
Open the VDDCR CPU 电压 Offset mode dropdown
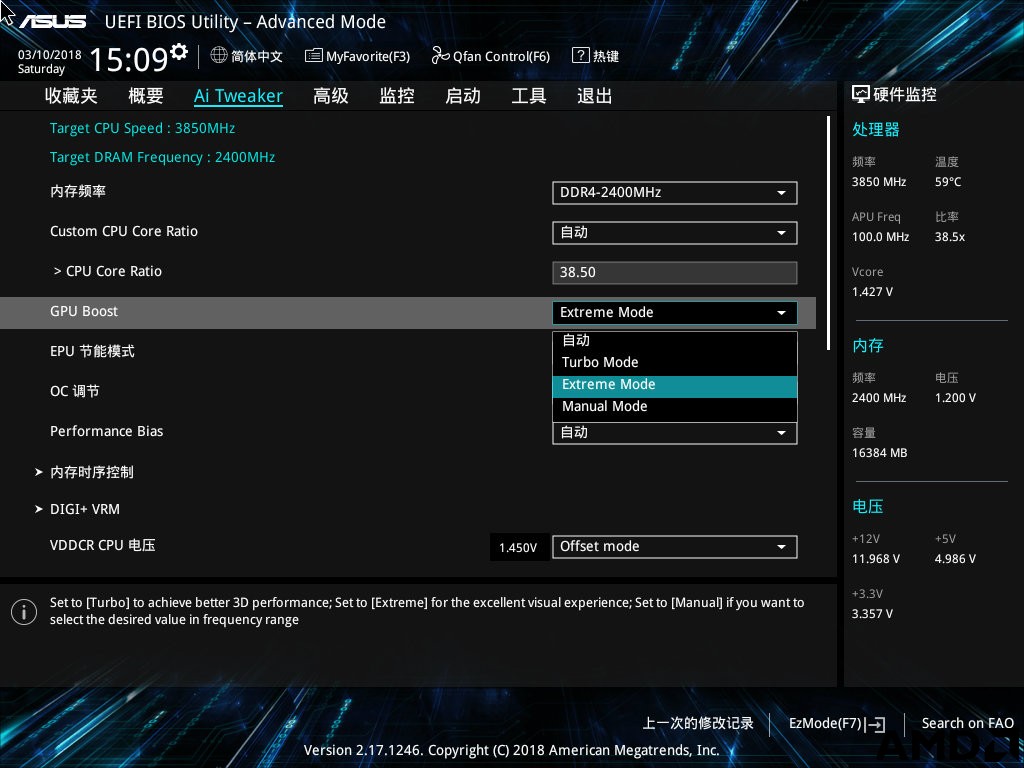[675, 547]
